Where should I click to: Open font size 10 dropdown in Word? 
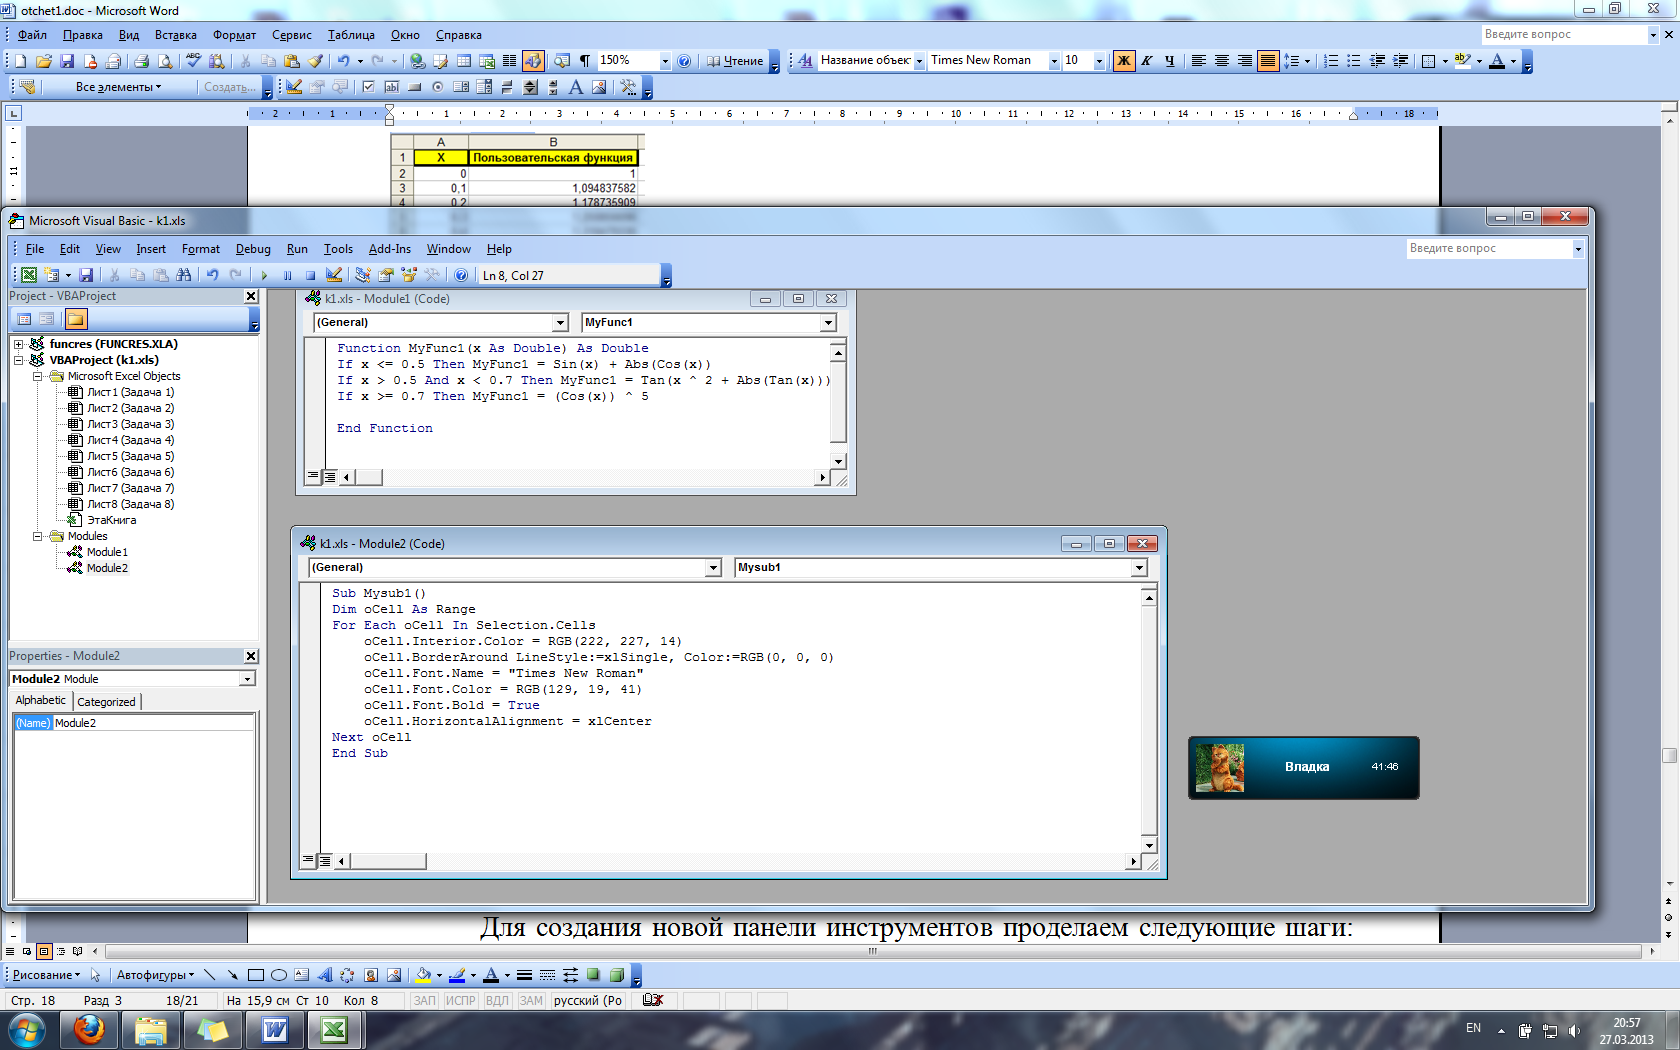pos(1099,61)
